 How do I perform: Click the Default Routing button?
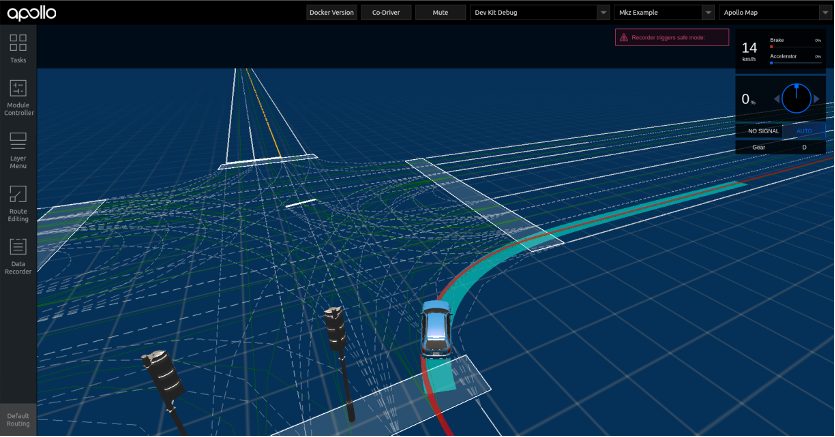click(x=18, y=419)
